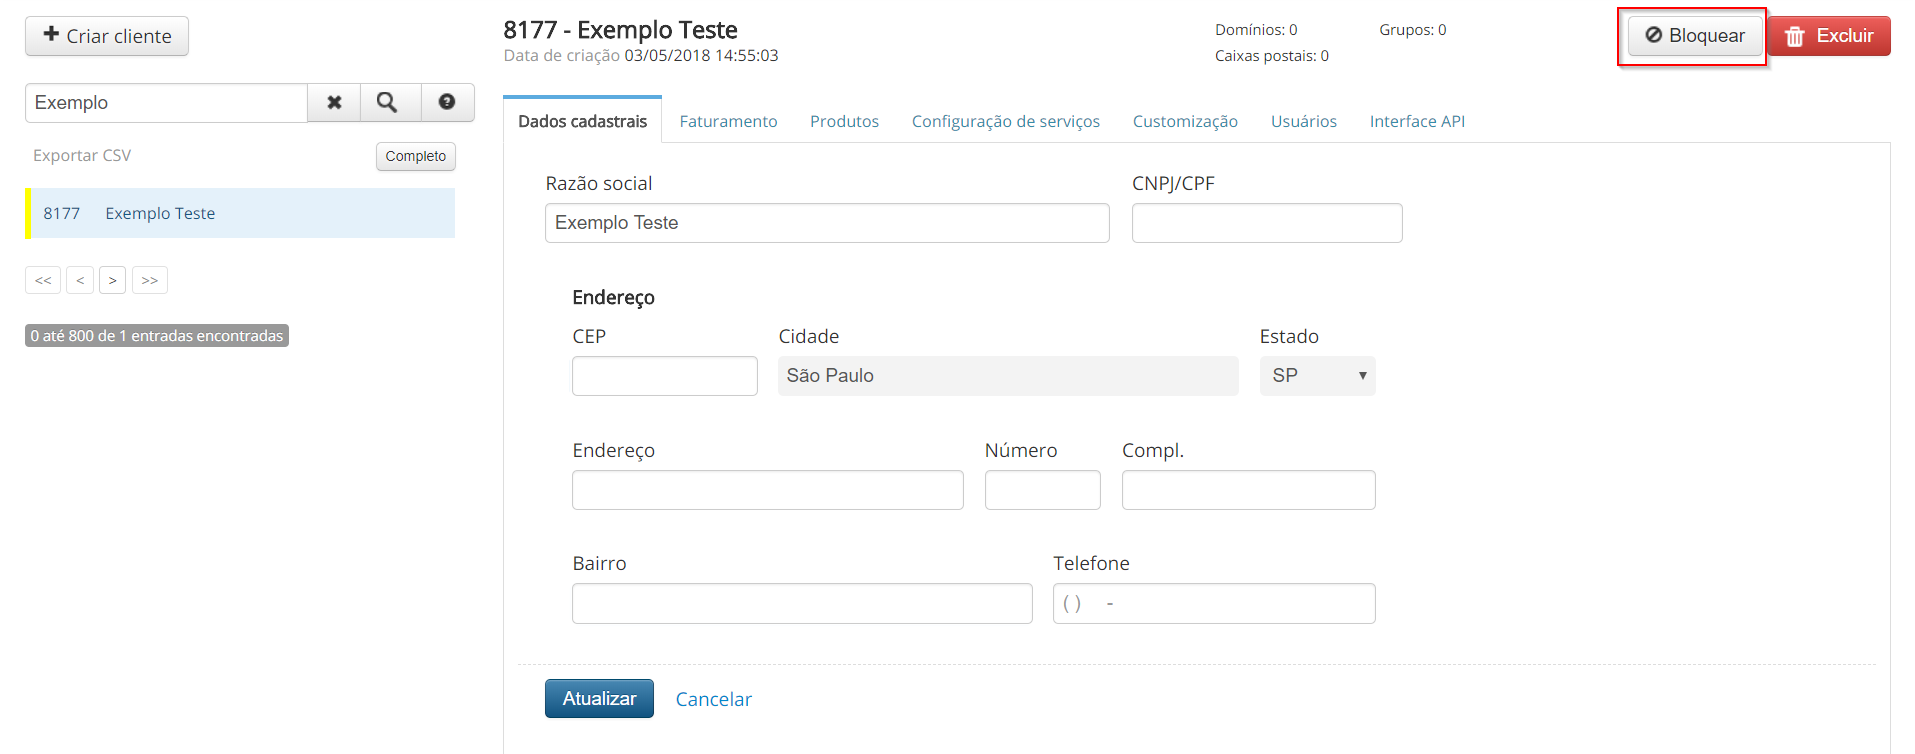Switch to the Produtos tab

click(x=844, y=121)
